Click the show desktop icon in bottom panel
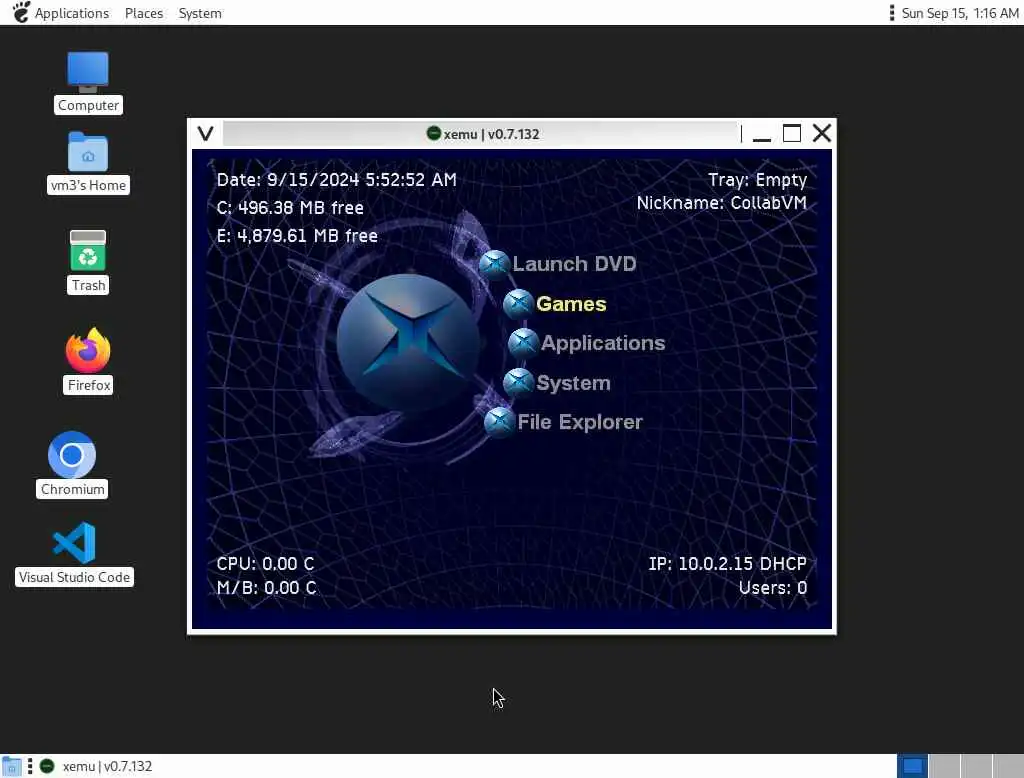1024x778 pixels. 11,766
